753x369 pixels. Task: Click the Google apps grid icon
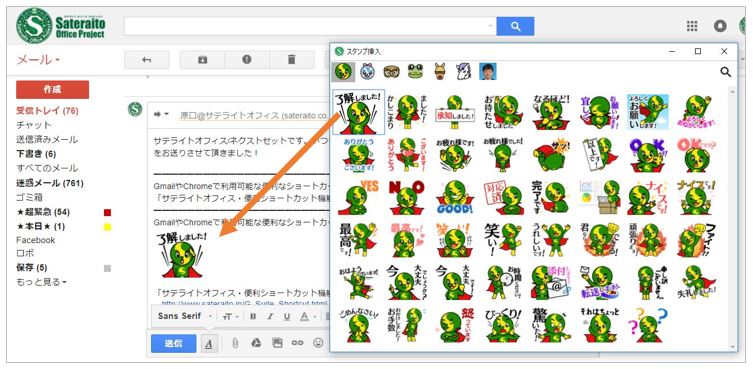(692, 26)
